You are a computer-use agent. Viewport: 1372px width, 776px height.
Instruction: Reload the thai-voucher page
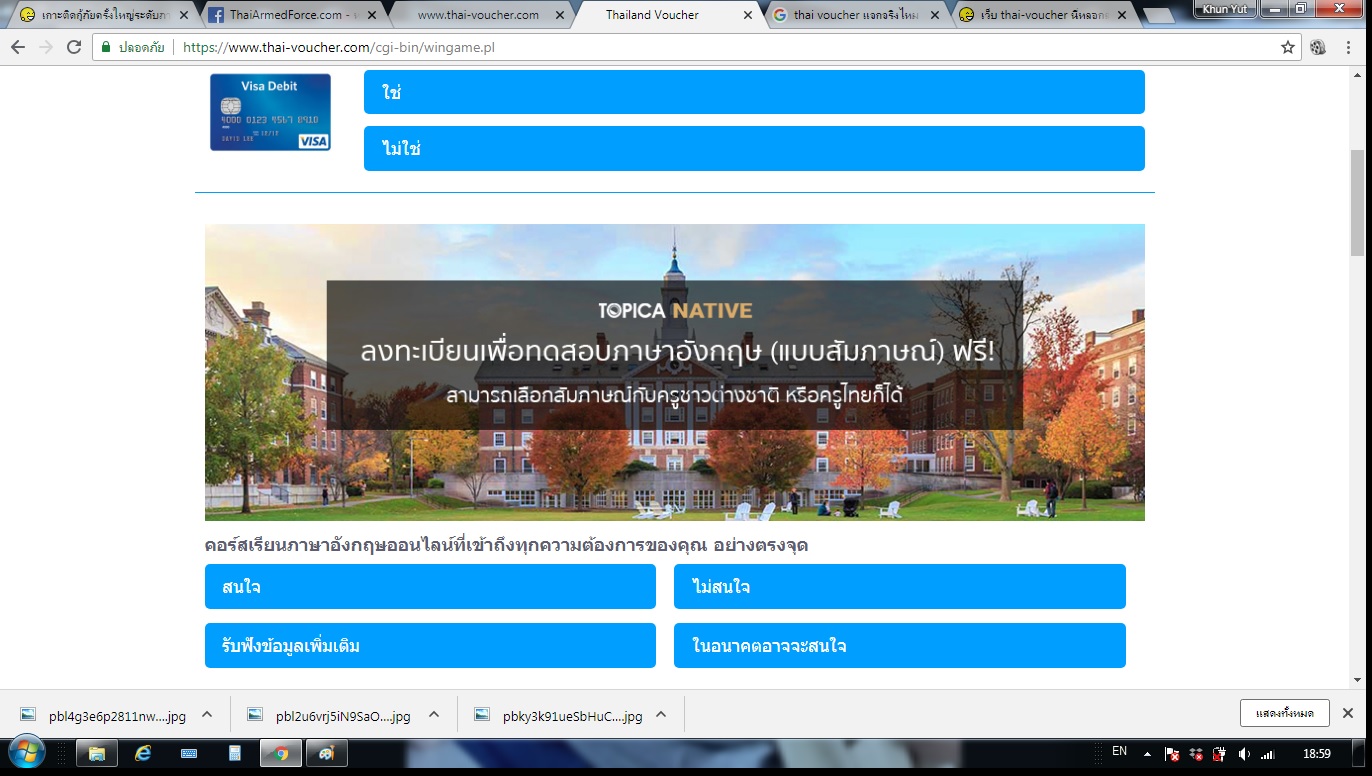click(74, 47)
